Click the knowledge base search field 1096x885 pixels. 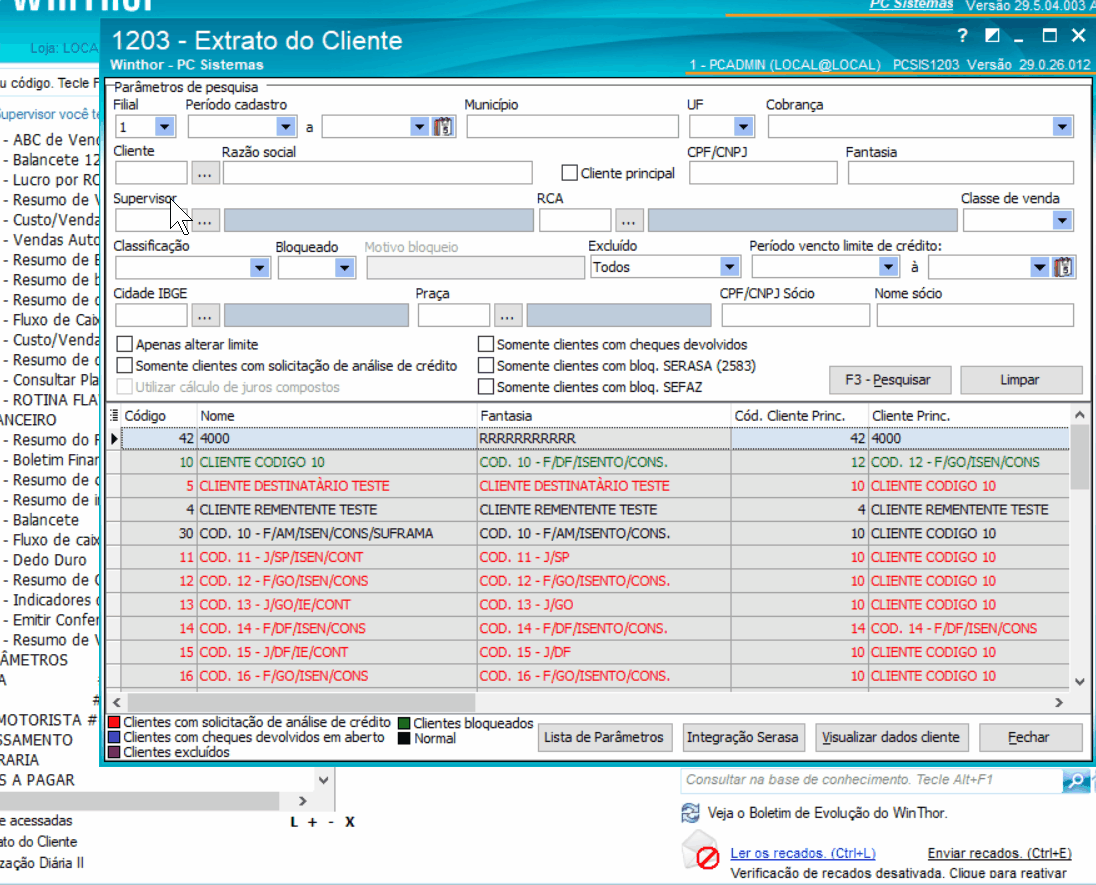(x=871, y=780)
